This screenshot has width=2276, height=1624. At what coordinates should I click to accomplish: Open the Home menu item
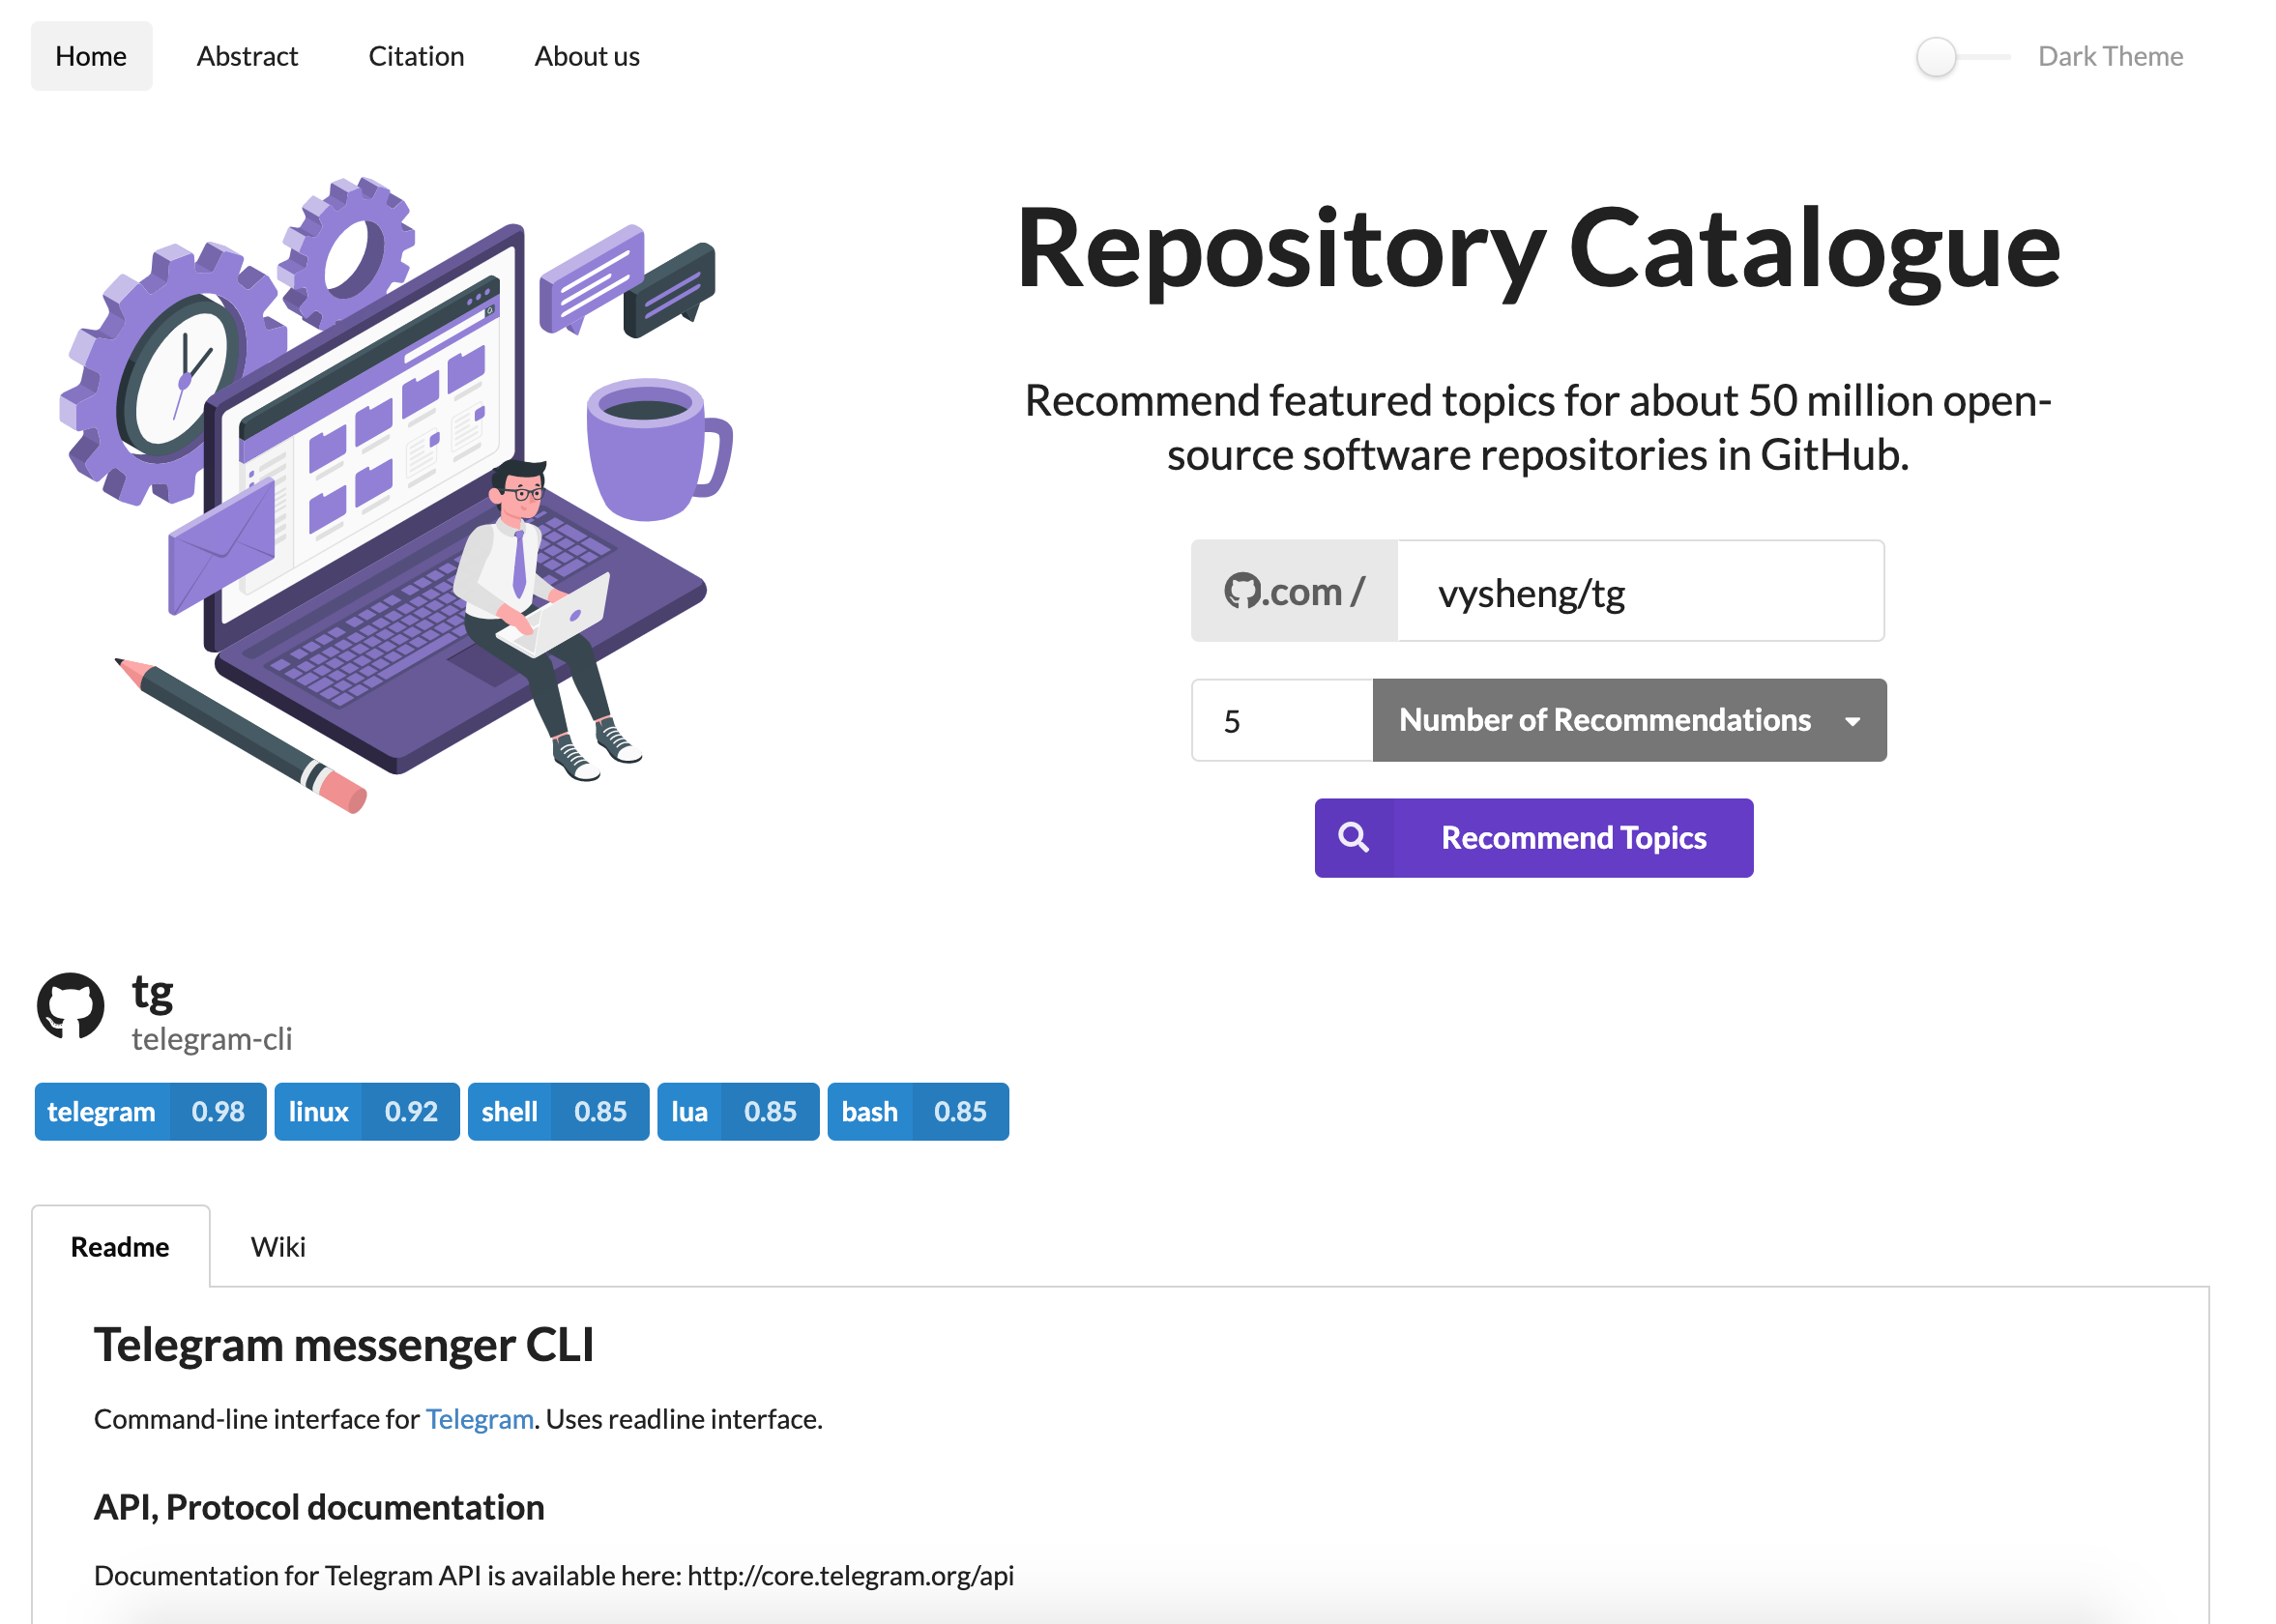pos(91,56)
